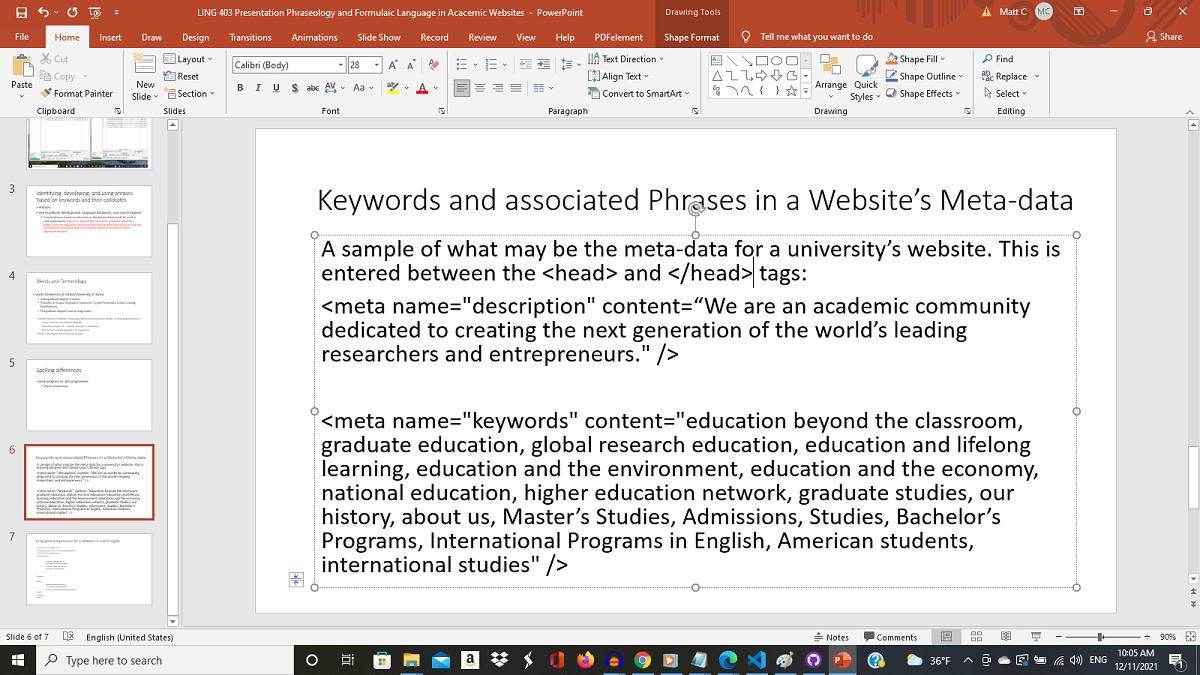Click the Share button

click(x=1164, y=37)
